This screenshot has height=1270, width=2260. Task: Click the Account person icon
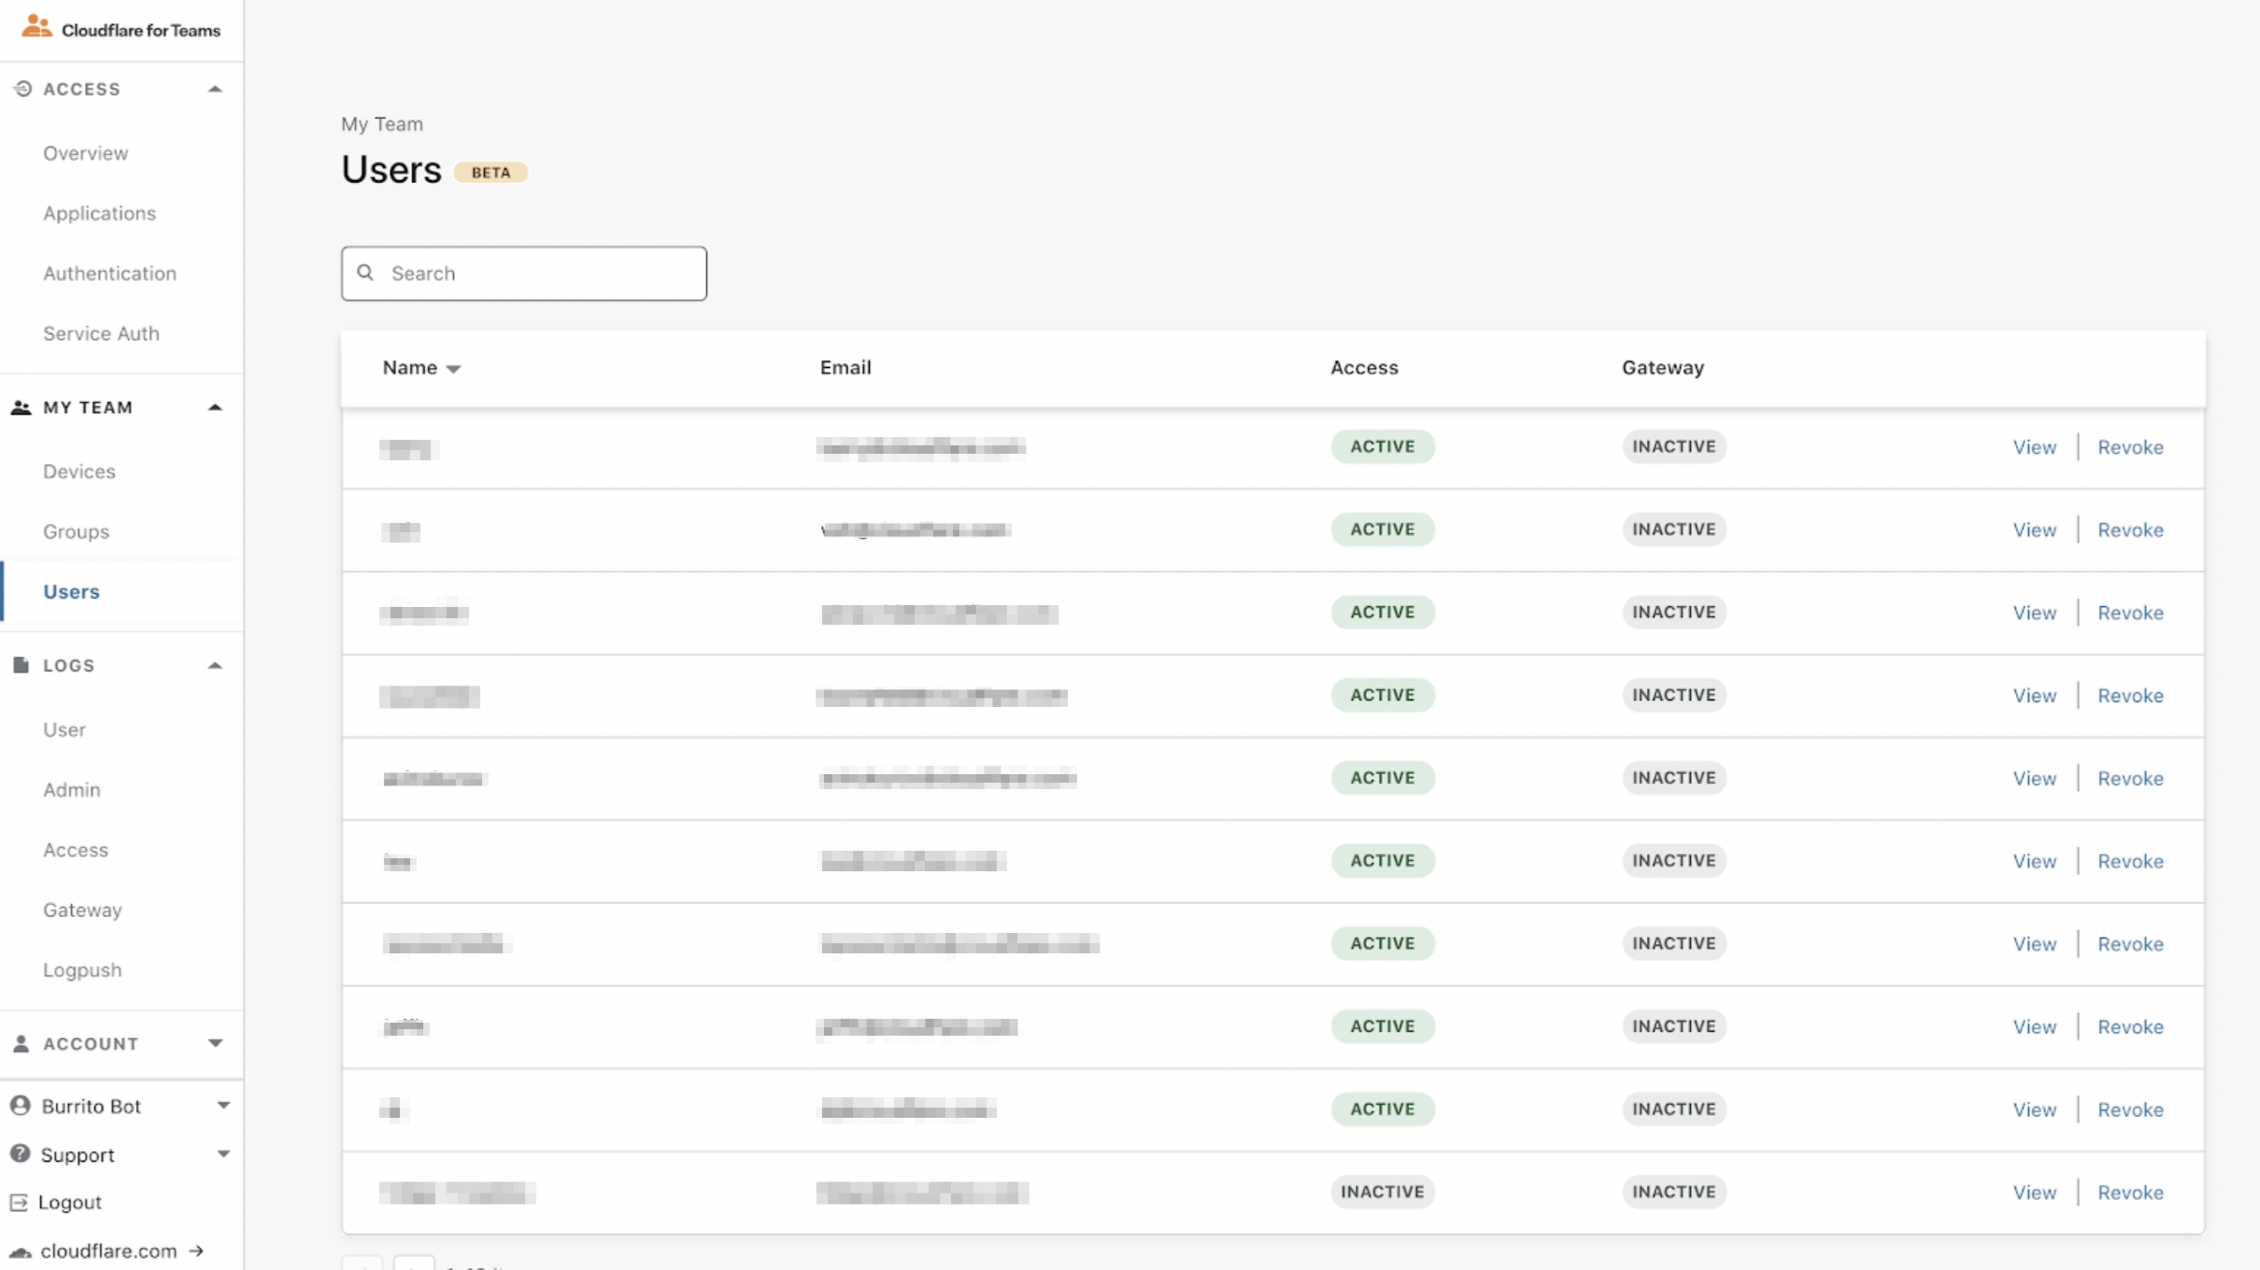[x=21, y=1043]
